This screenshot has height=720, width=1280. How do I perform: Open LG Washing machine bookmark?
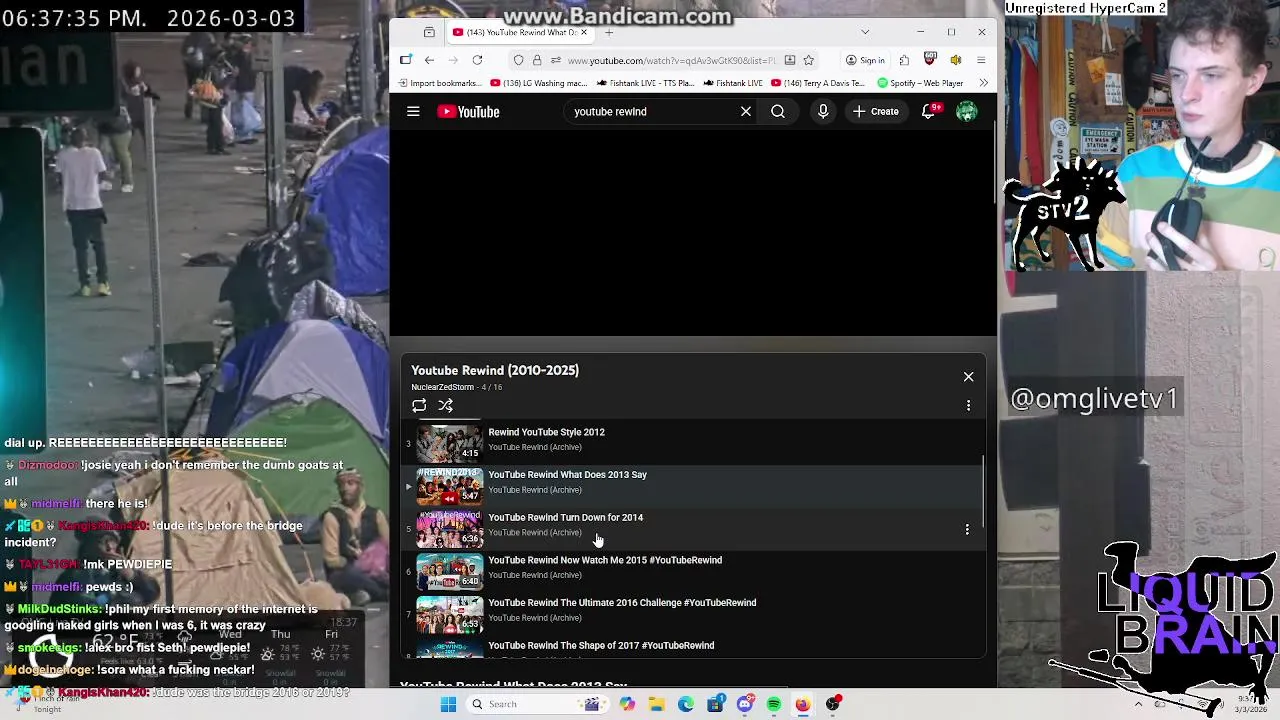pyautogui.click(x=538, y=83)
